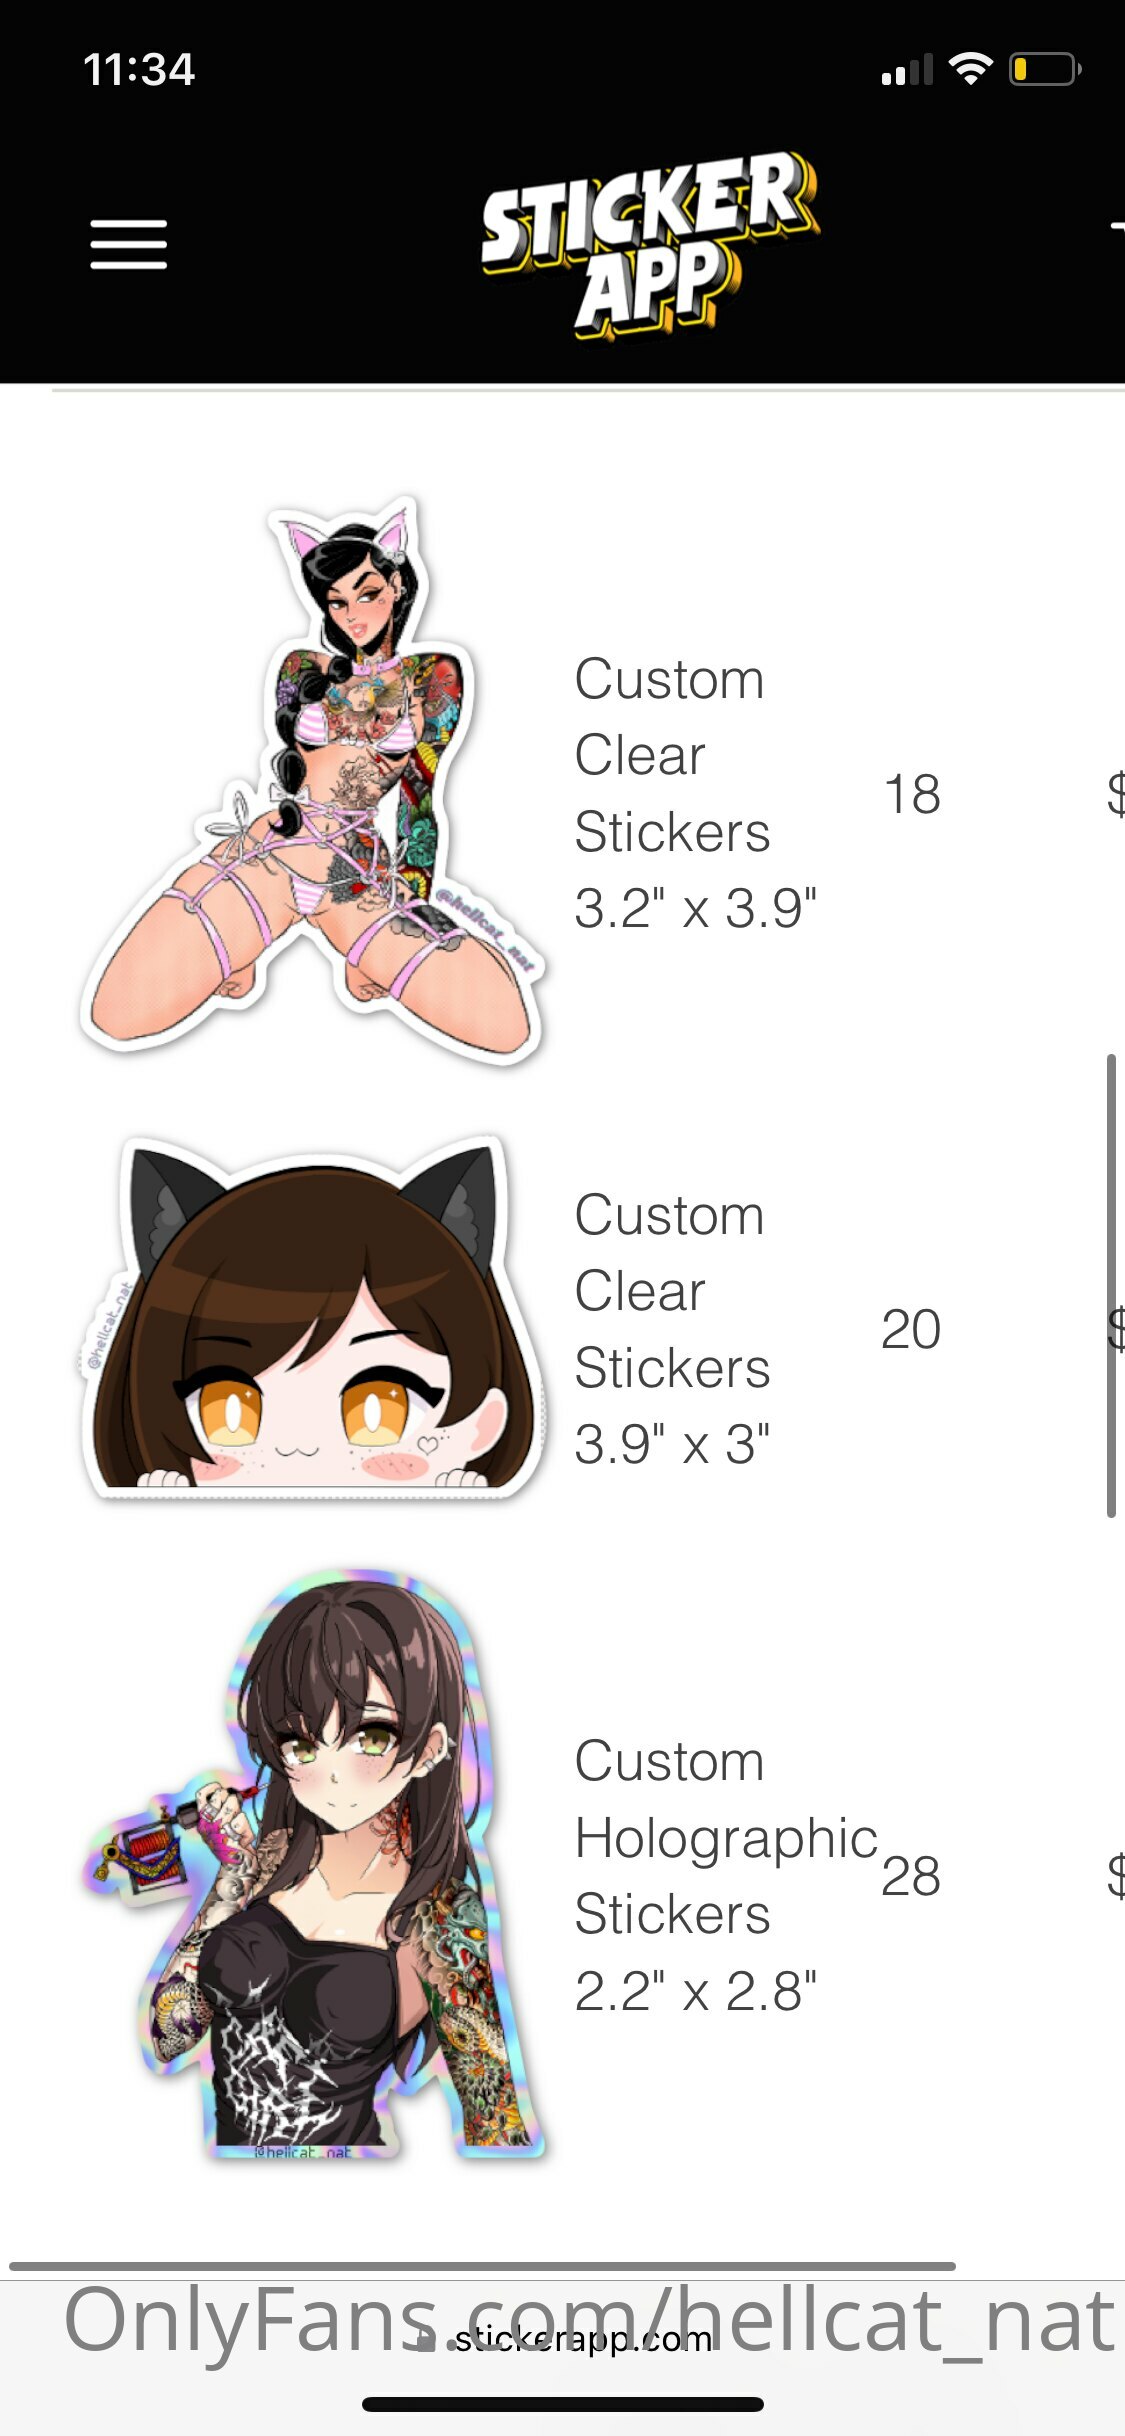Open the peeking chibi cat girl sticker
1125x2436 pixels.
pos(312,1318)
